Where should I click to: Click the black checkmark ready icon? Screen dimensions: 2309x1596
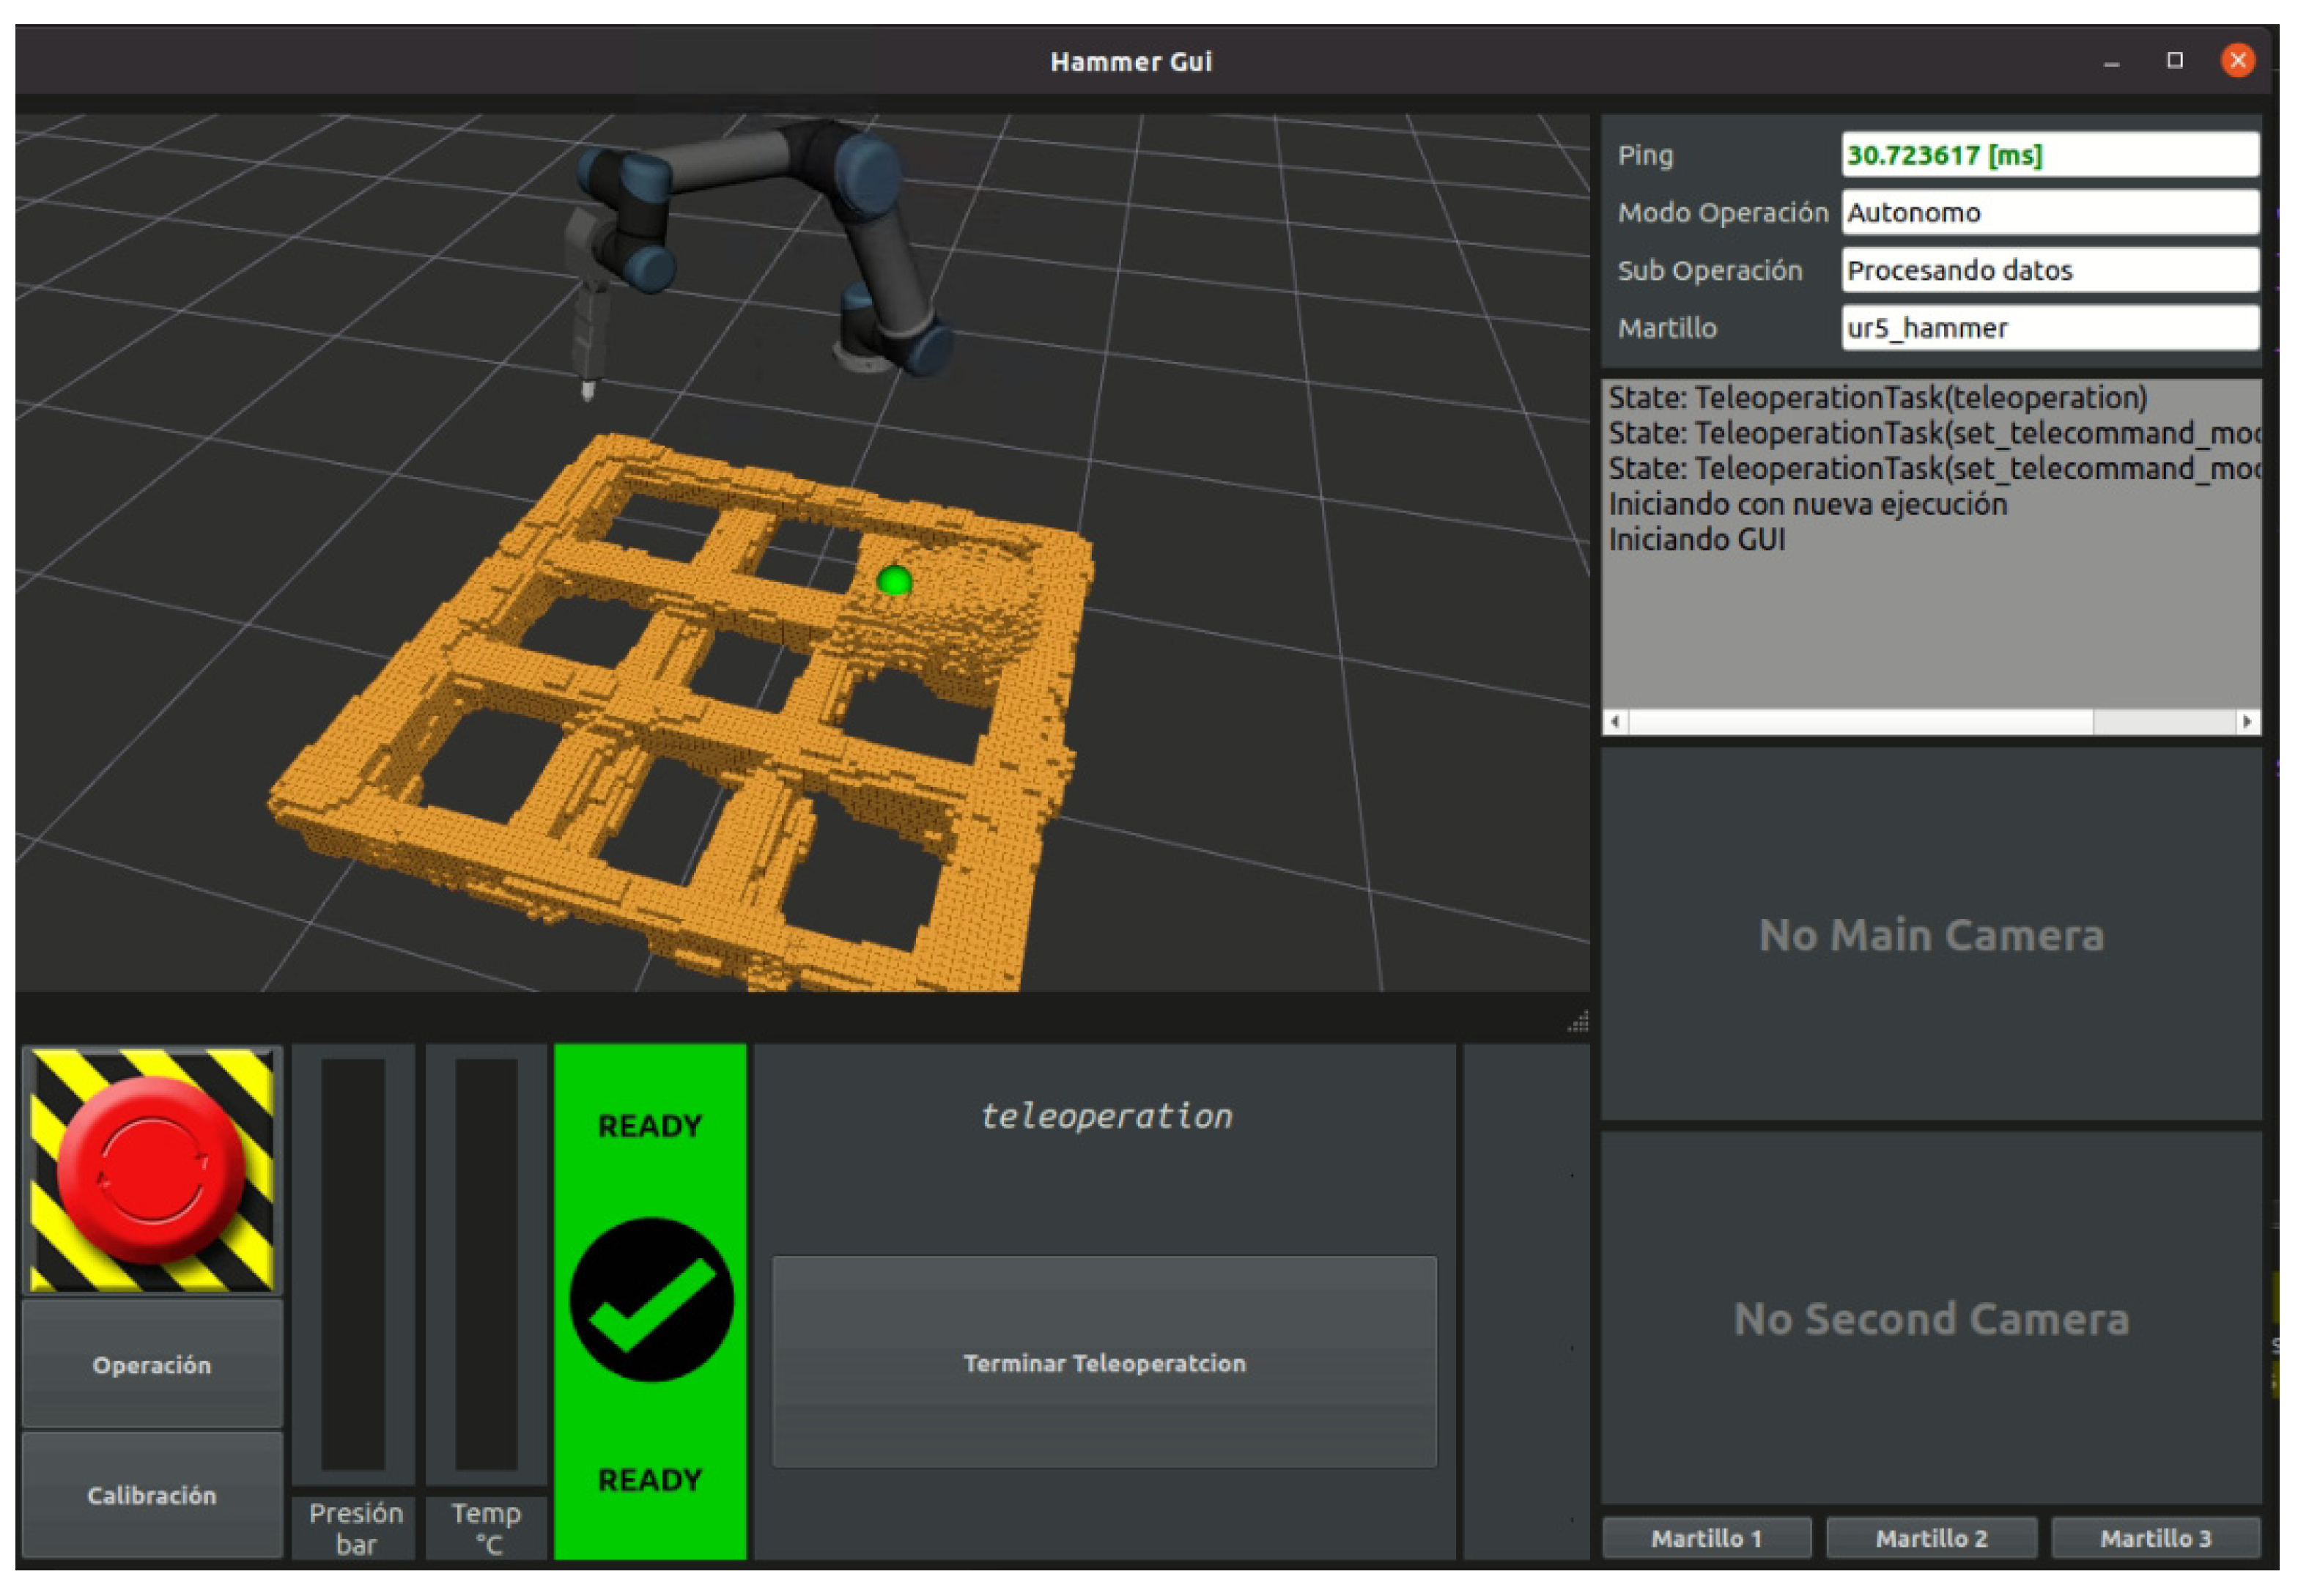point(651,1299)
